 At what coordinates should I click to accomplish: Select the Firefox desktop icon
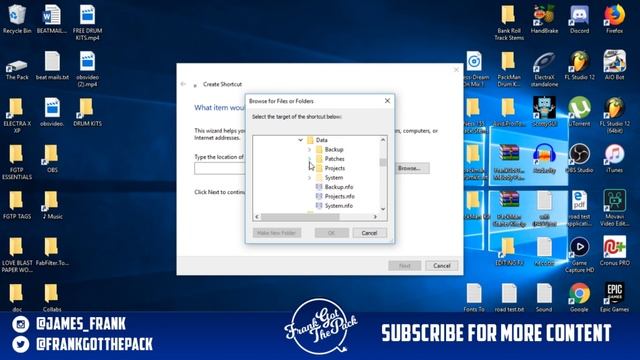(614, 20)
